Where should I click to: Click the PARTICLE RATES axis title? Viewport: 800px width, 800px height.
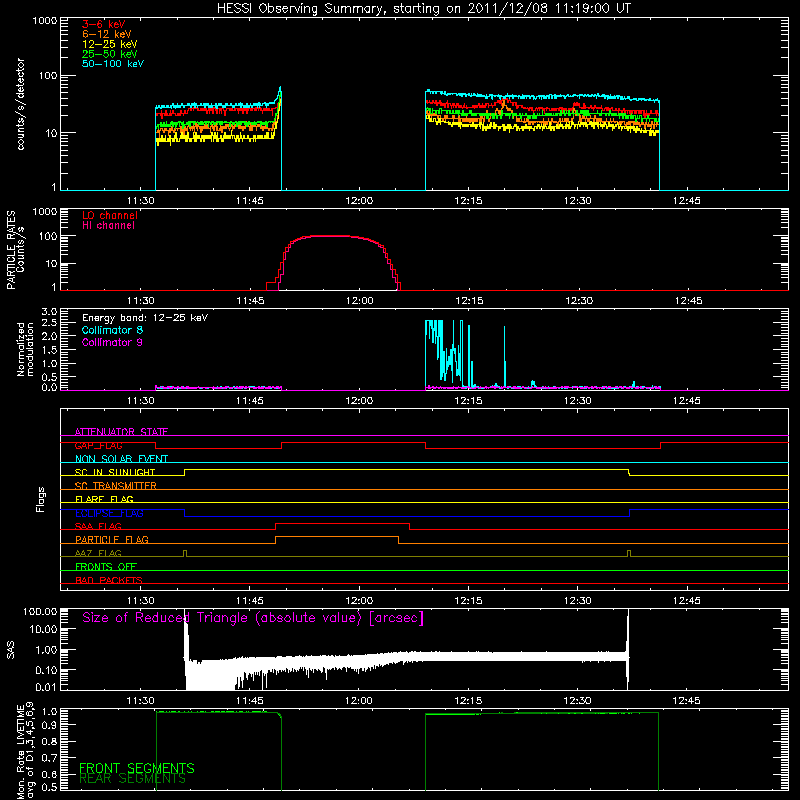coord(11,250)
